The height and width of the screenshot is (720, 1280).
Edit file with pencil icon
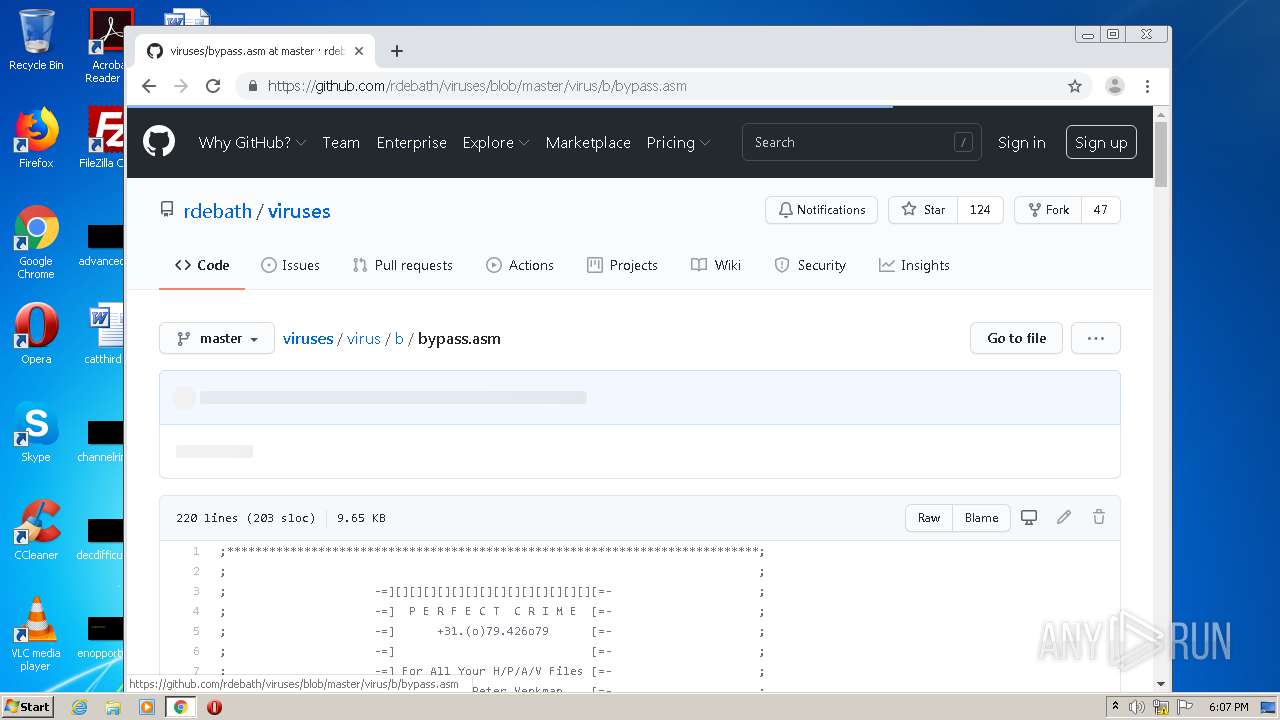click(x=1064, y=517)
